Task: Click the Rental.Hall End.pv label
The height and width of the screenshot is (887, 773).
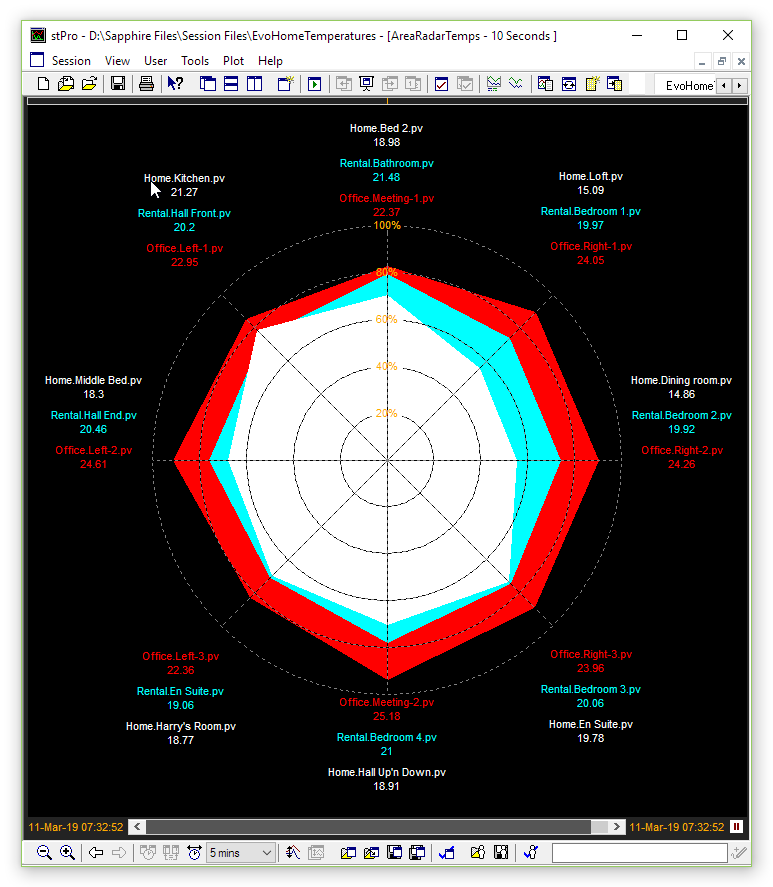Action: 93,415
